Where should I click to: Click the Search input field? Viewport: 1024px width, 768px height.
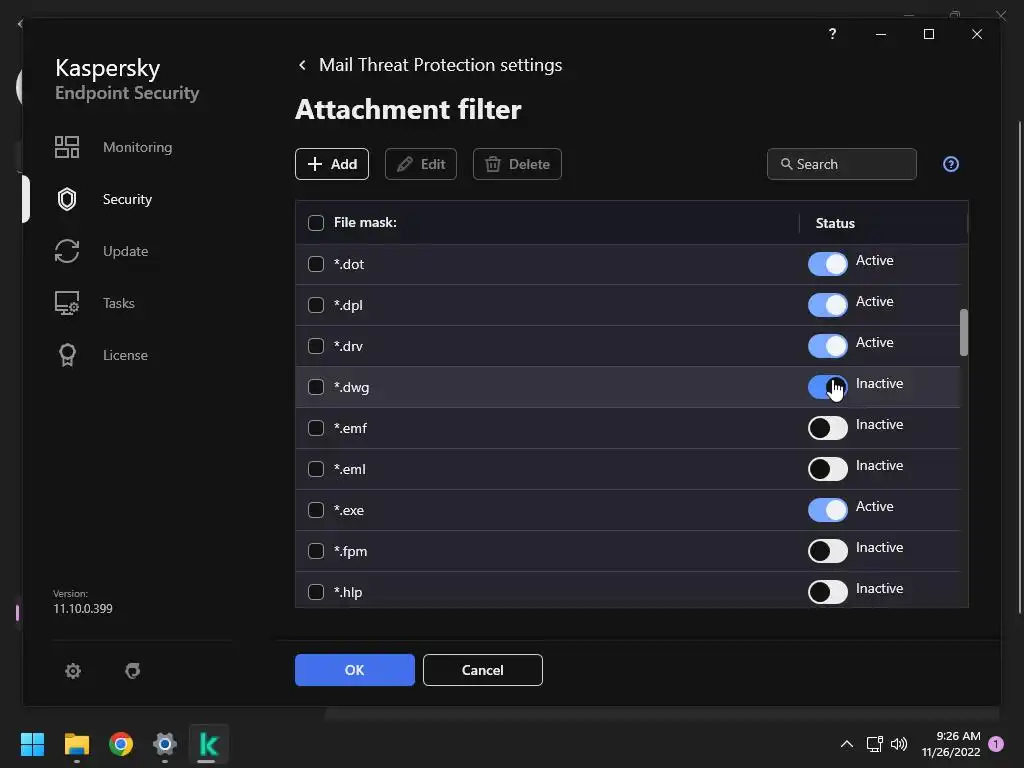842,164
